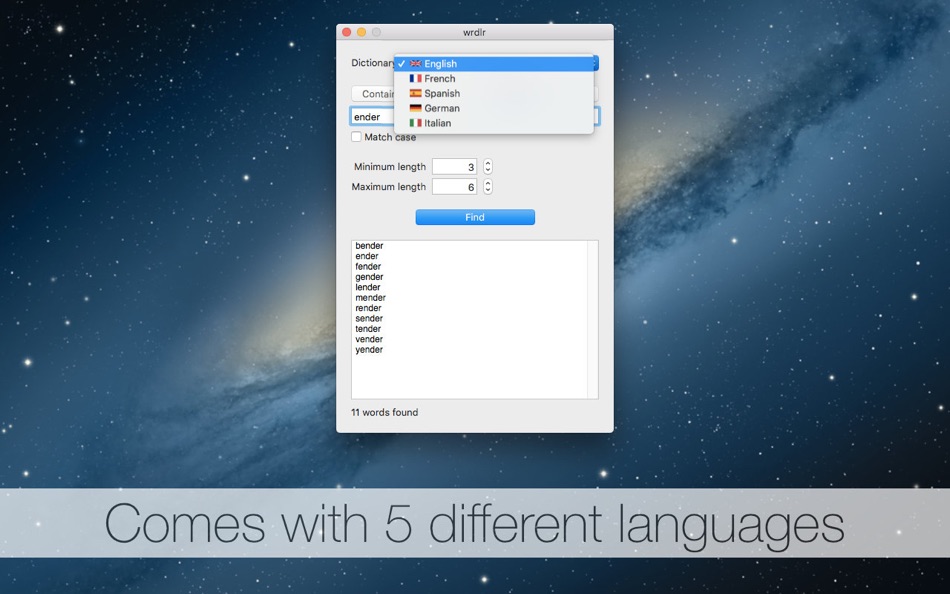Screen dimensions: 950x594
Task: Select 'sender' in results
Action: pyautogui.click(x=369, y=318)
